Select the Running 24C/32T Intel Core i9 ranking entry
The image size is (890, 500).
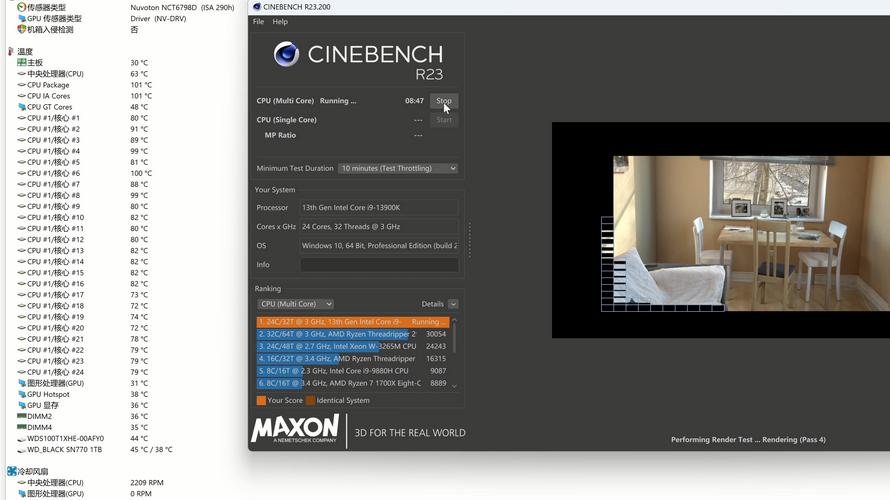pyautogui.click(x=352, y=322)
